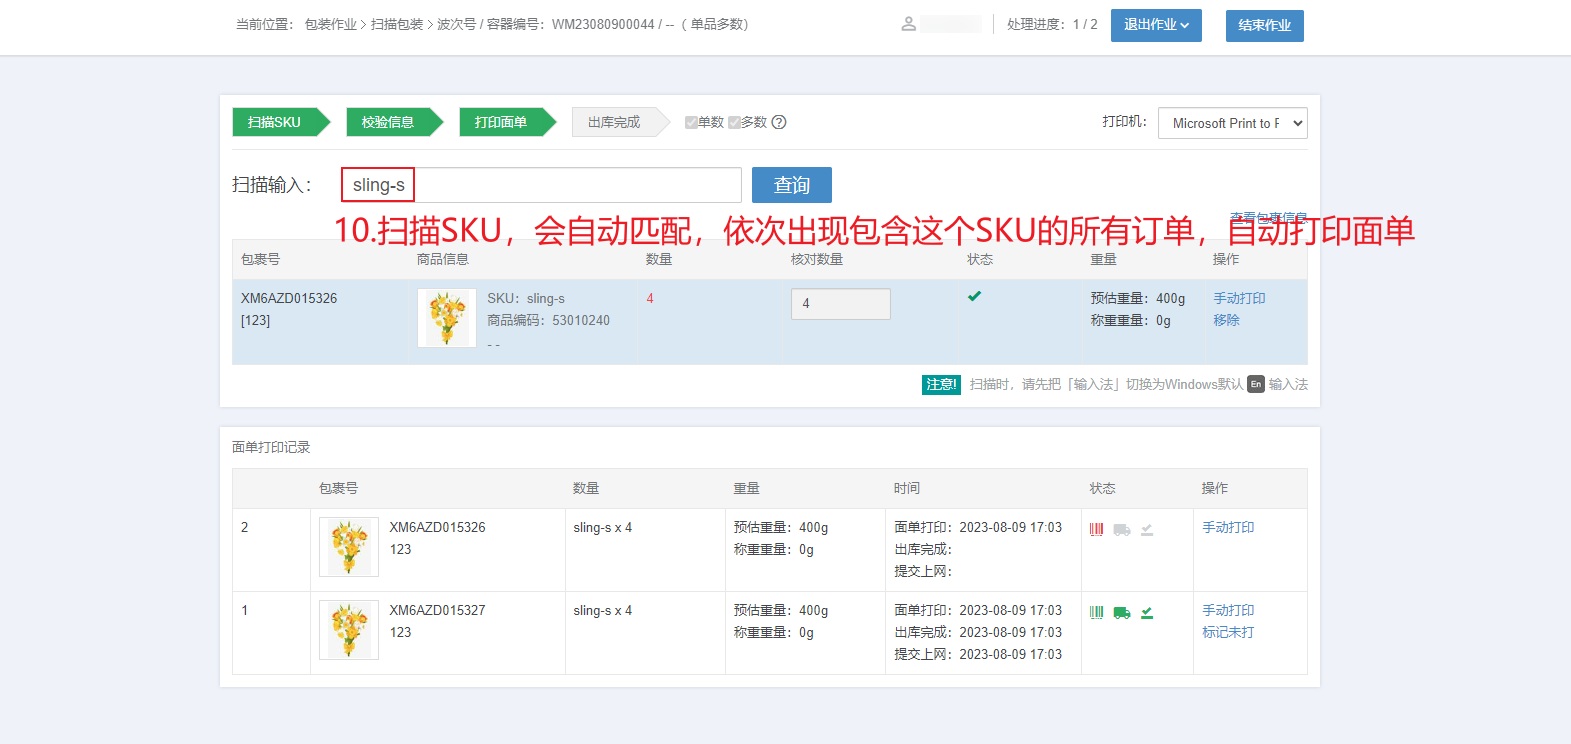Viewport: 1571px width, 744px height.
Task: Click the grey truck icon in record row 2
Action: point(1122,529)
